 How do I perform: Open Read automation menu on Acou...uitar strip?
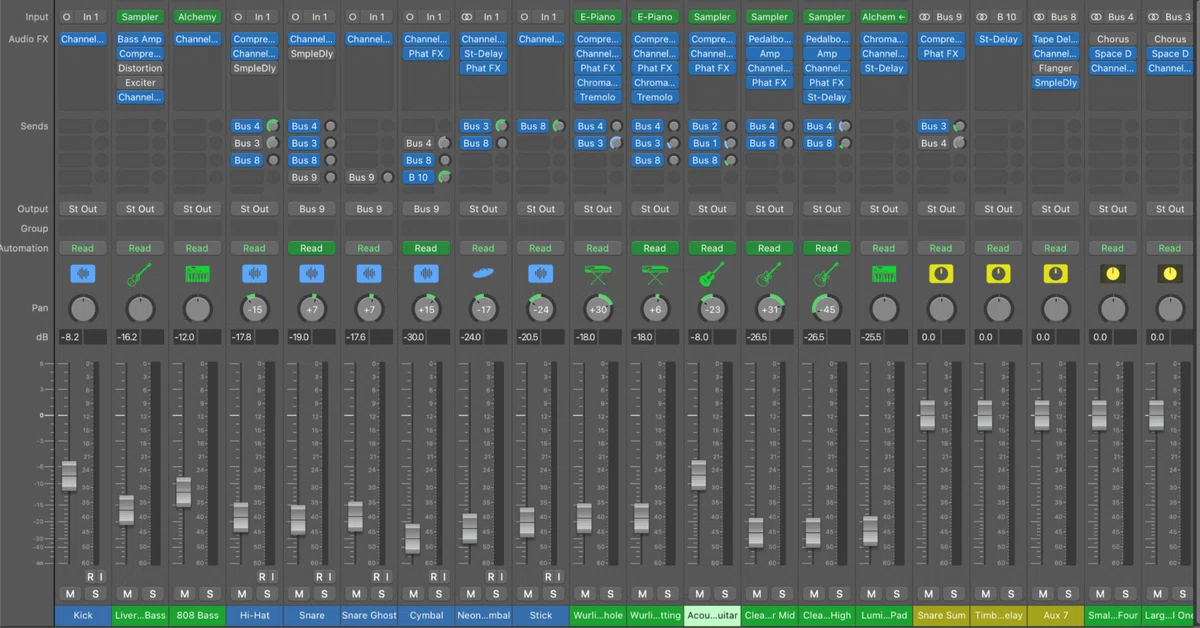pos(711,248)
